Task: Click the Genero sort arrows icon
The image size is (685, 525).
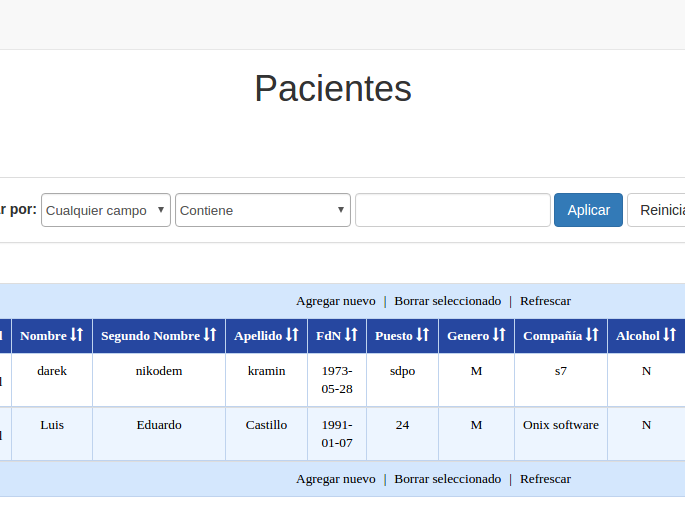Action: pyautogui.click(x=499, y=335)
